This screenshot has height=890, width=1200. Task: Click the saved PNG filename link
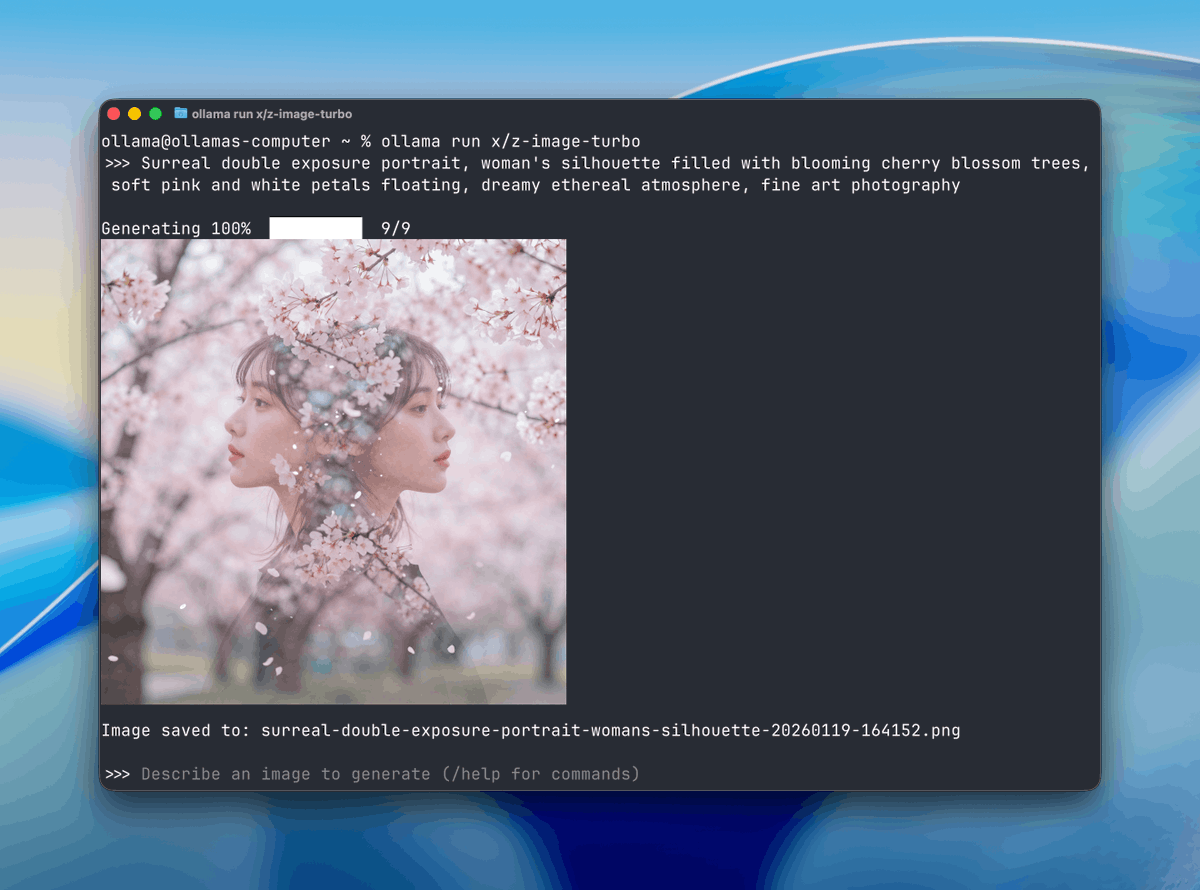tap(610, 730)
